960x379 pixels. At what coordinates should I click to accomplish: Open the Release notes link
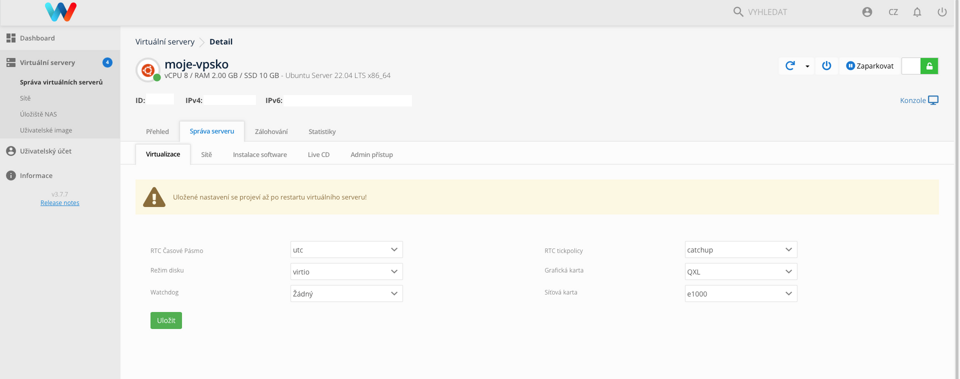pos(59,203)
